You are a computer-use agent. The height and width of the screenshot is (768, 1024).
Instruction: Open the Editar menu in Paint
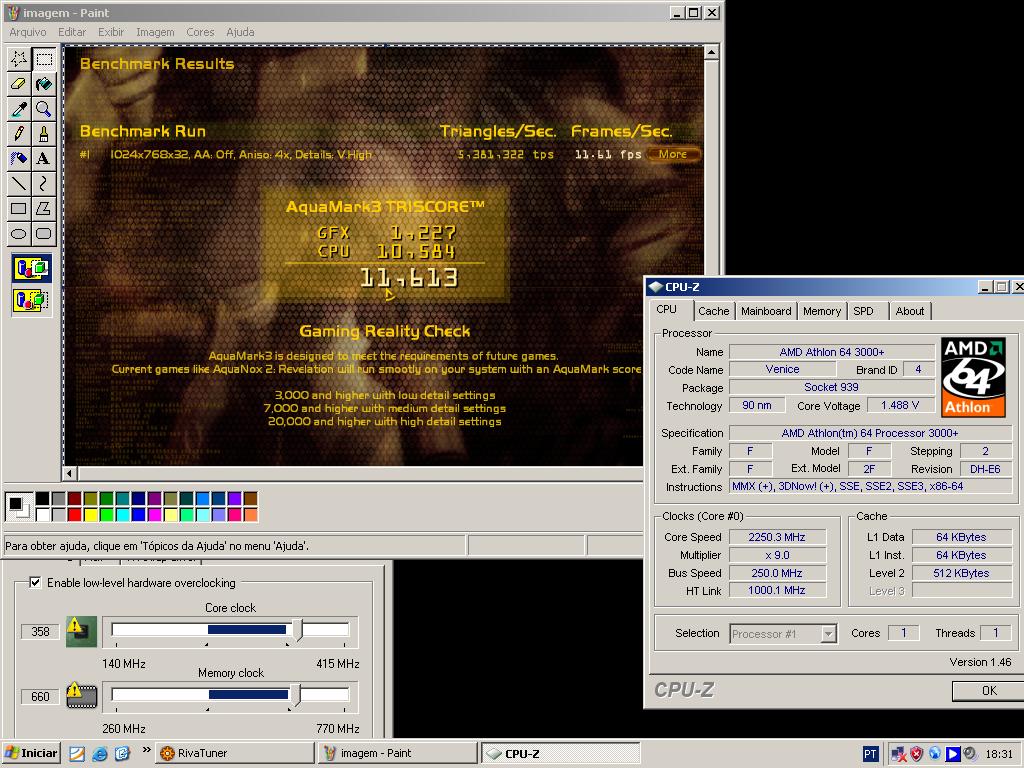tap(72, 32)
